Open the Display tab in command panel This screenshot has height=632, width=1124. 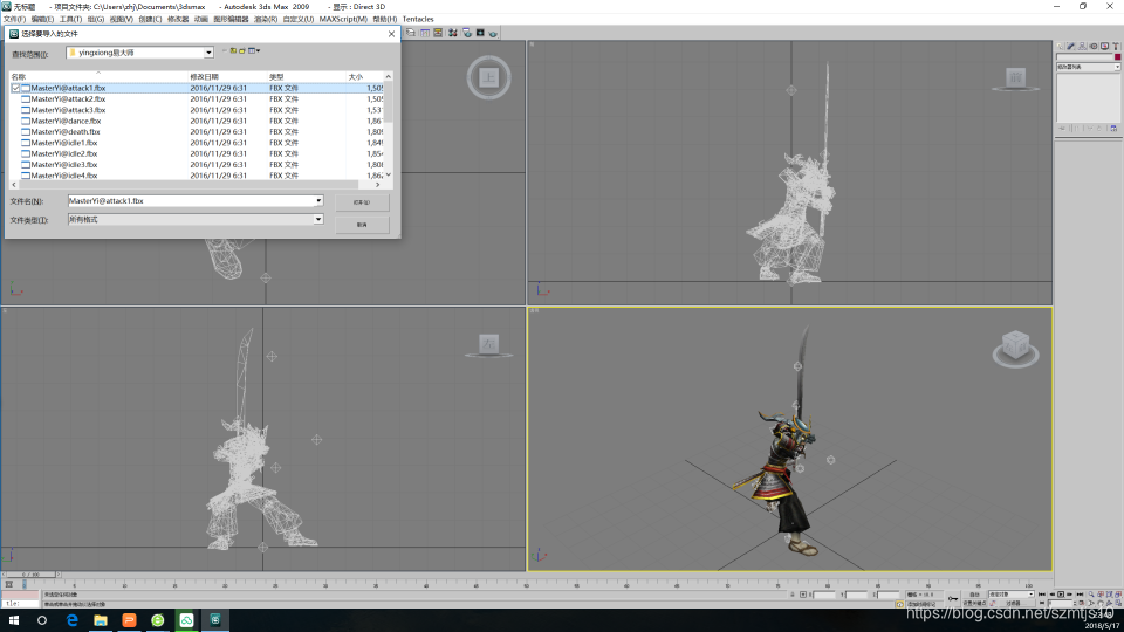tap(1105, 45)
